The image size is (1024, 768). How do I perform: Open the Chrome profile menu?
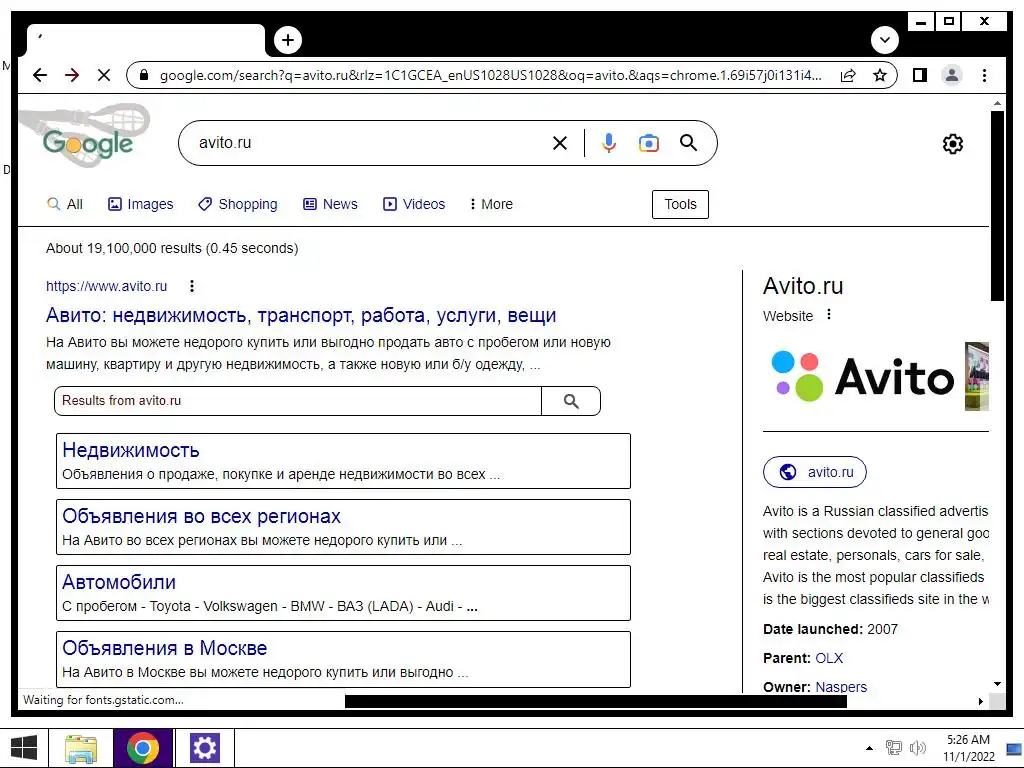pos(952,75)
